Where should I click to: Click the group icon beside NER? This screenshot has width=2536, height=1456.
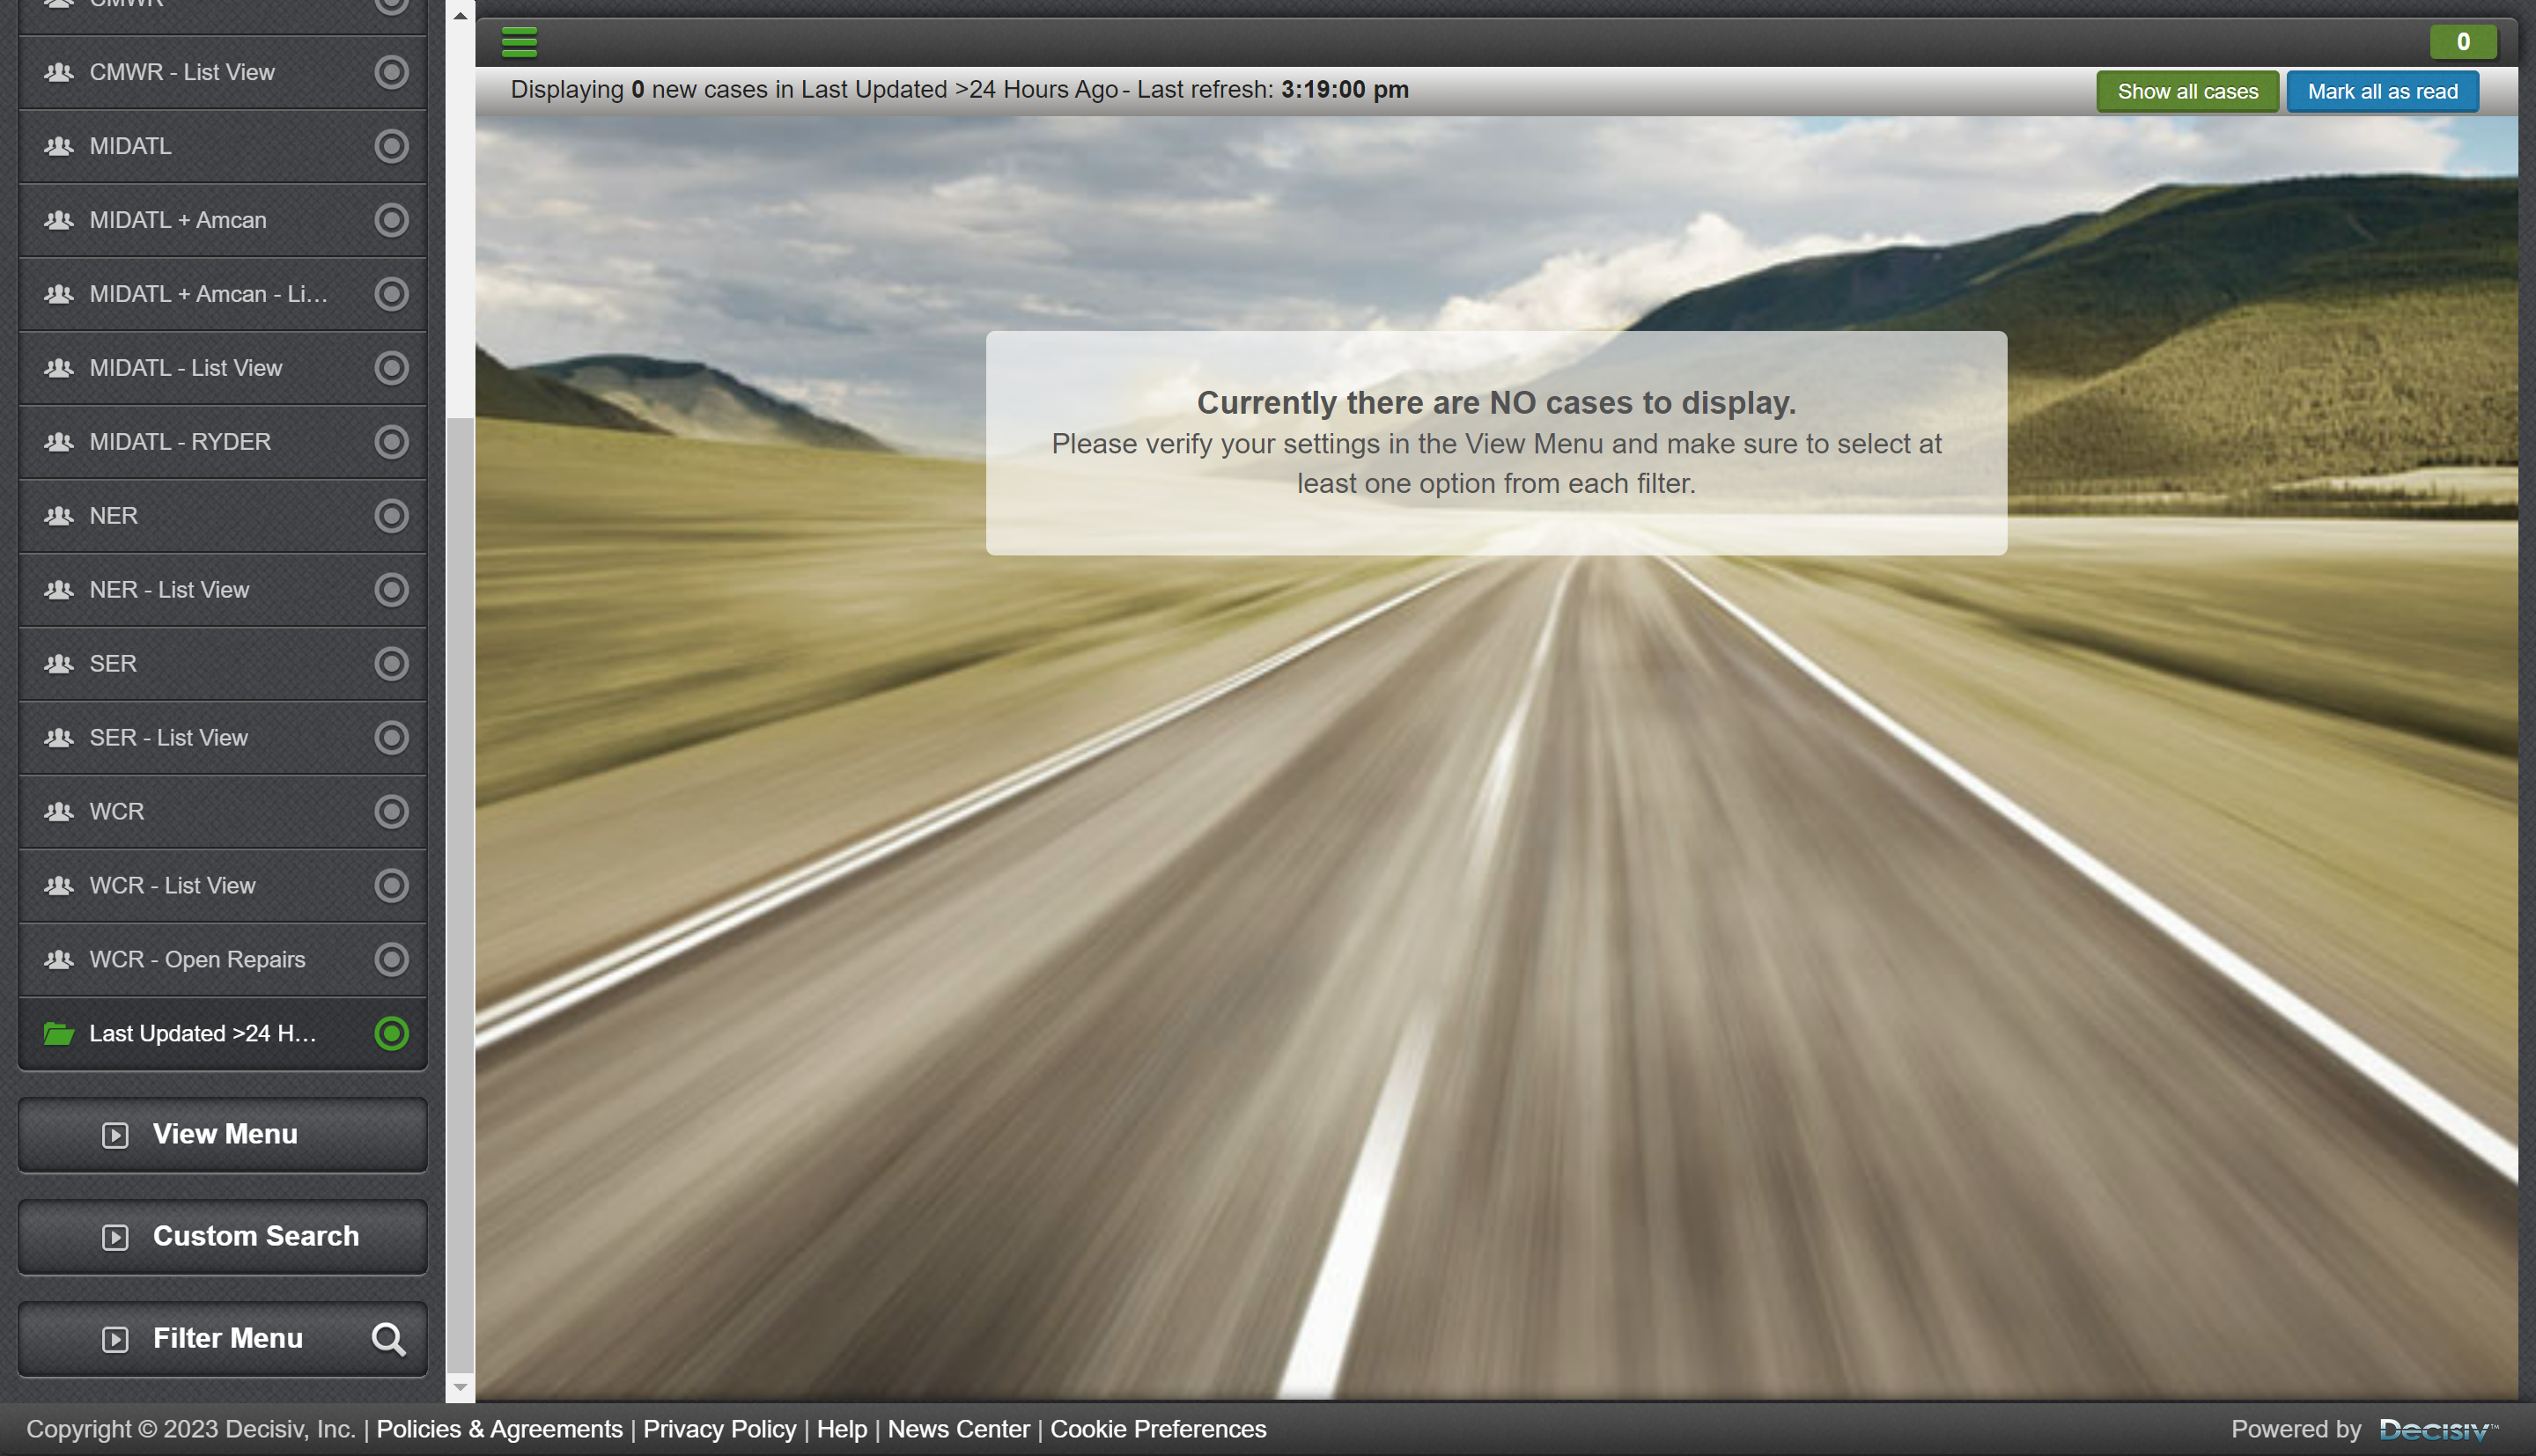(59, 516)
